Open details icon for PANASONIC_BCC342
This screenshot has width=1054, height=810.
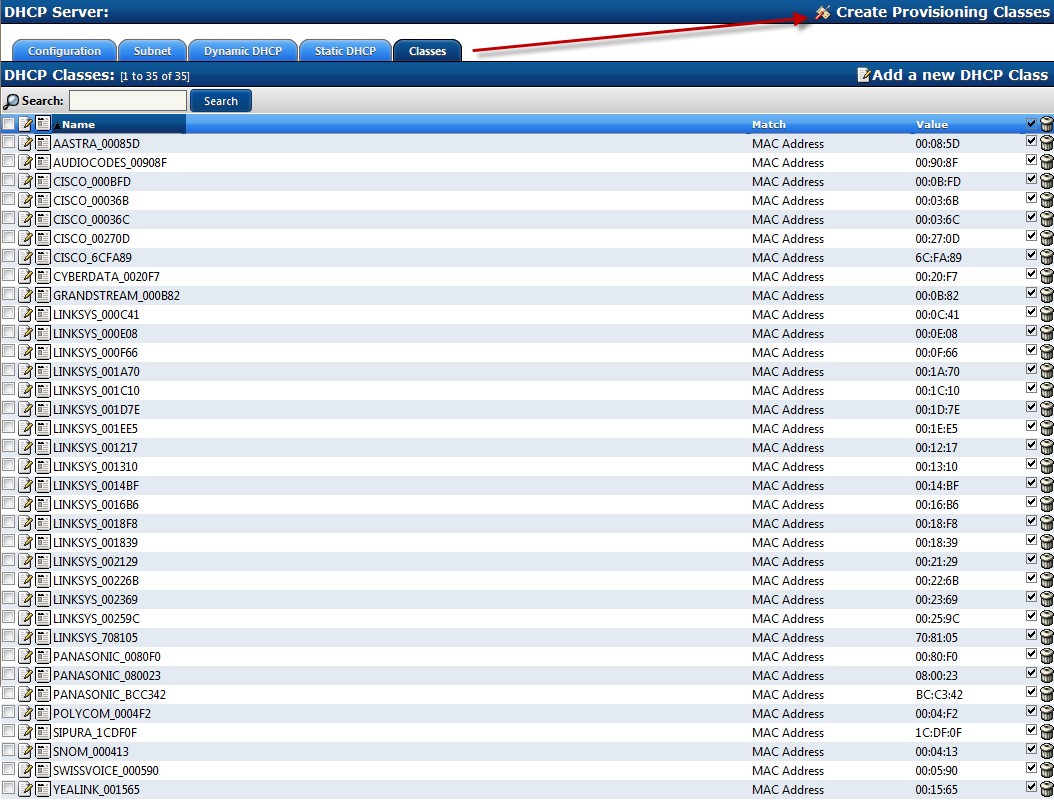(43, 694)
